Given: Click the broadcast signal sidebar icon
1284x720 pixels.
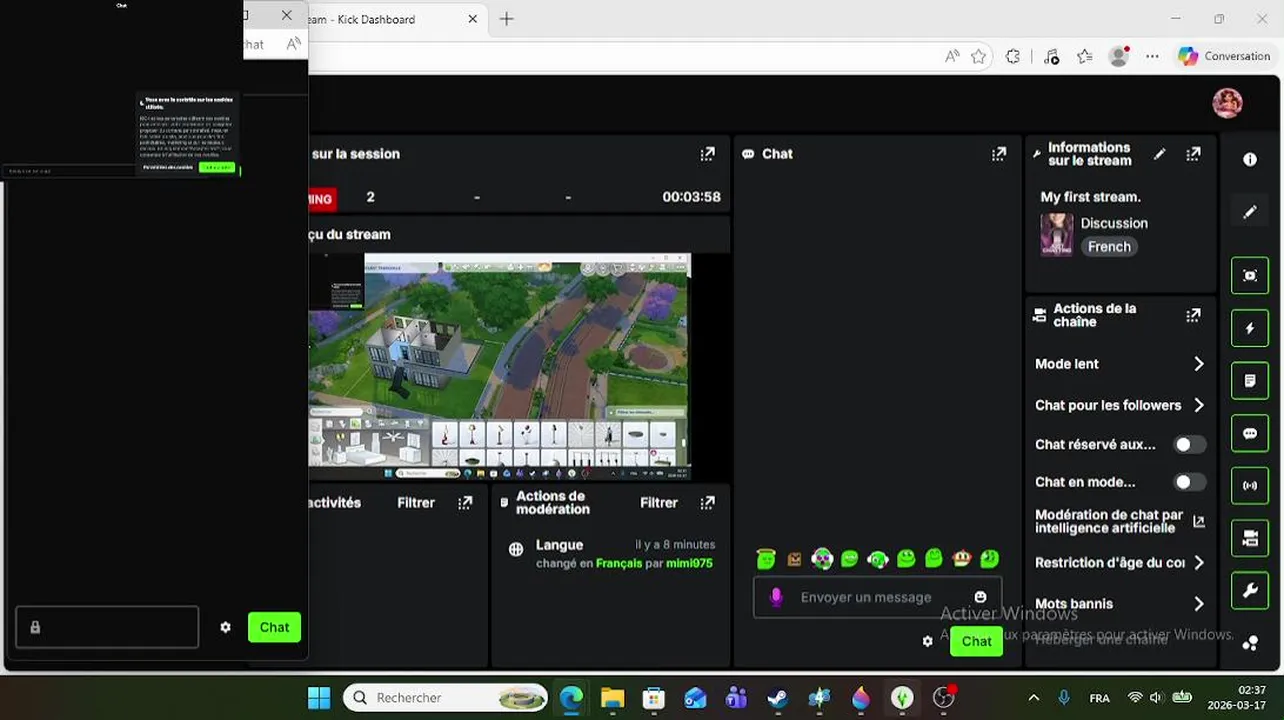Looking at the screenshot, I should pos(1250,486).
